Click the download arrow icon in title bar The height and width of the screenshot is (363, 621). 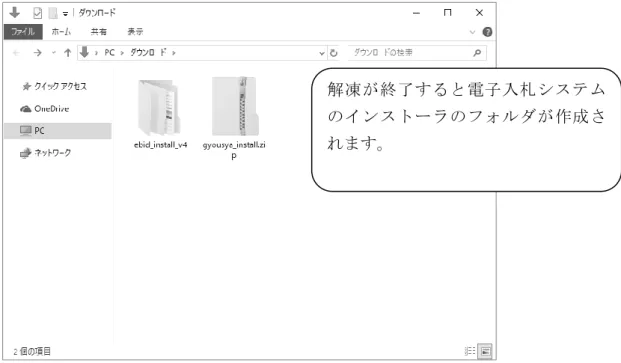point(15,13)
